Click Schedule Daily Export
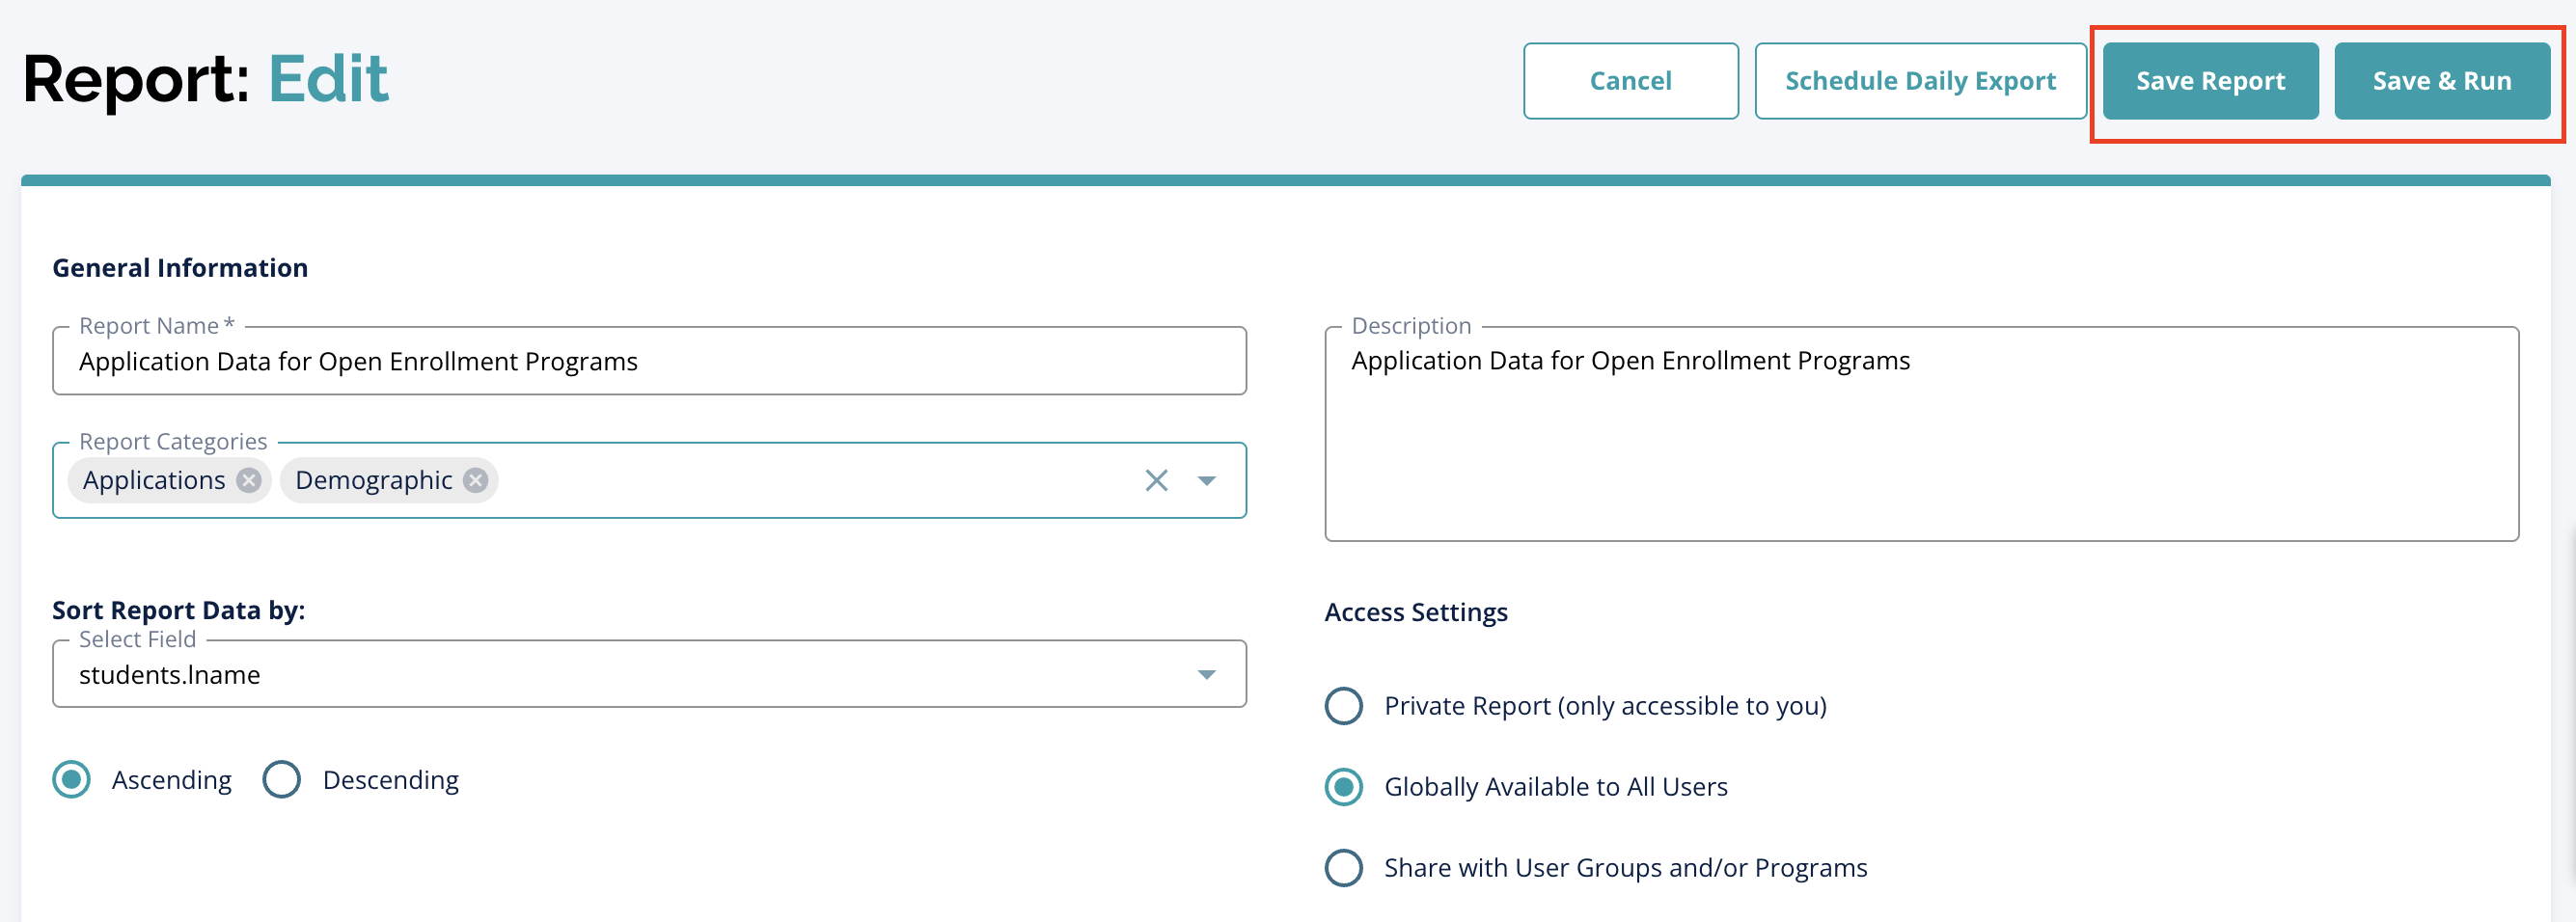This screenshot has width=2576, height=922. [1920, 81]
